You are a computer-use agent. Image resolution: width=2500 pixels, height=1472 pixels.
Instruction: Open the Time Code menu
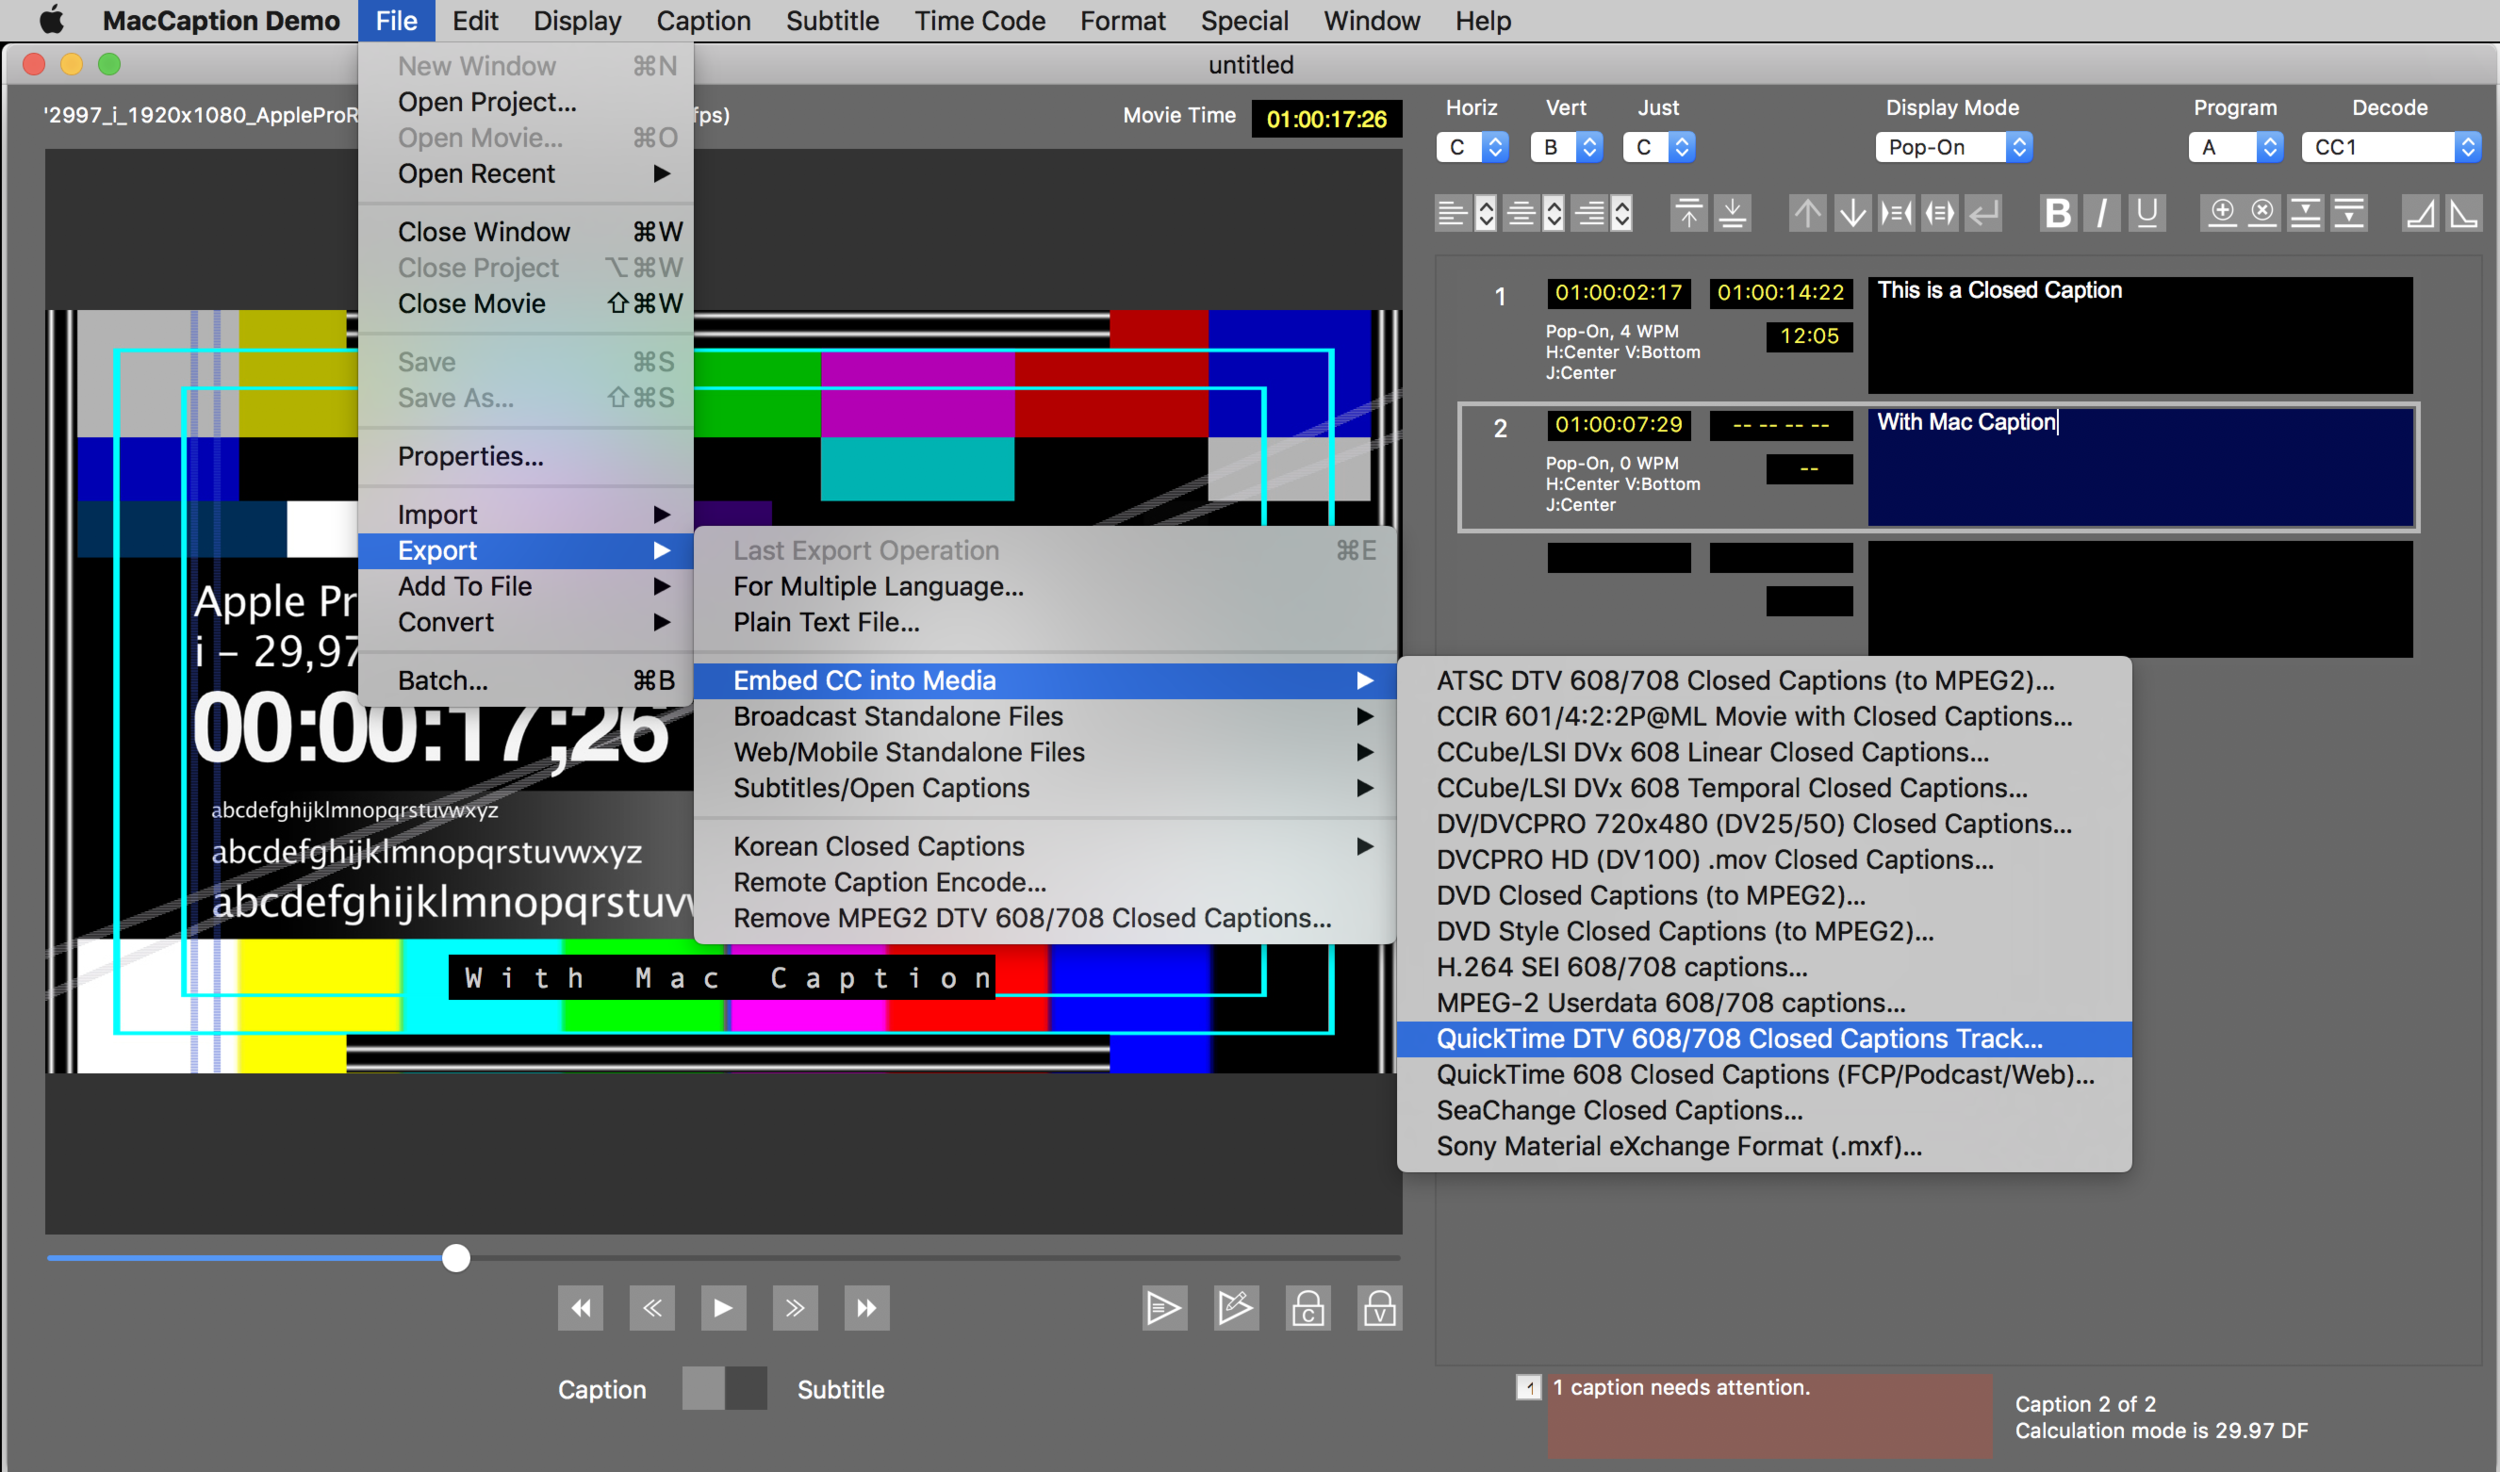(x=979, y=21)
